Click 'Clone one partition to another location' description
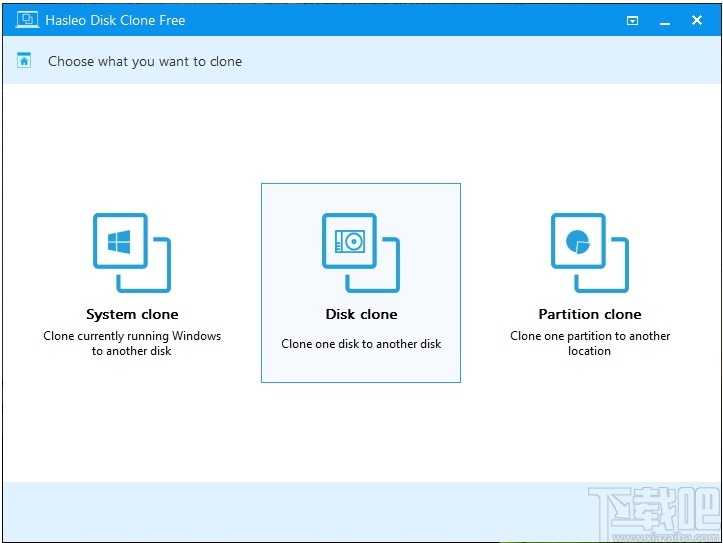This screenshot has height=543, width=723. point(590,343)
